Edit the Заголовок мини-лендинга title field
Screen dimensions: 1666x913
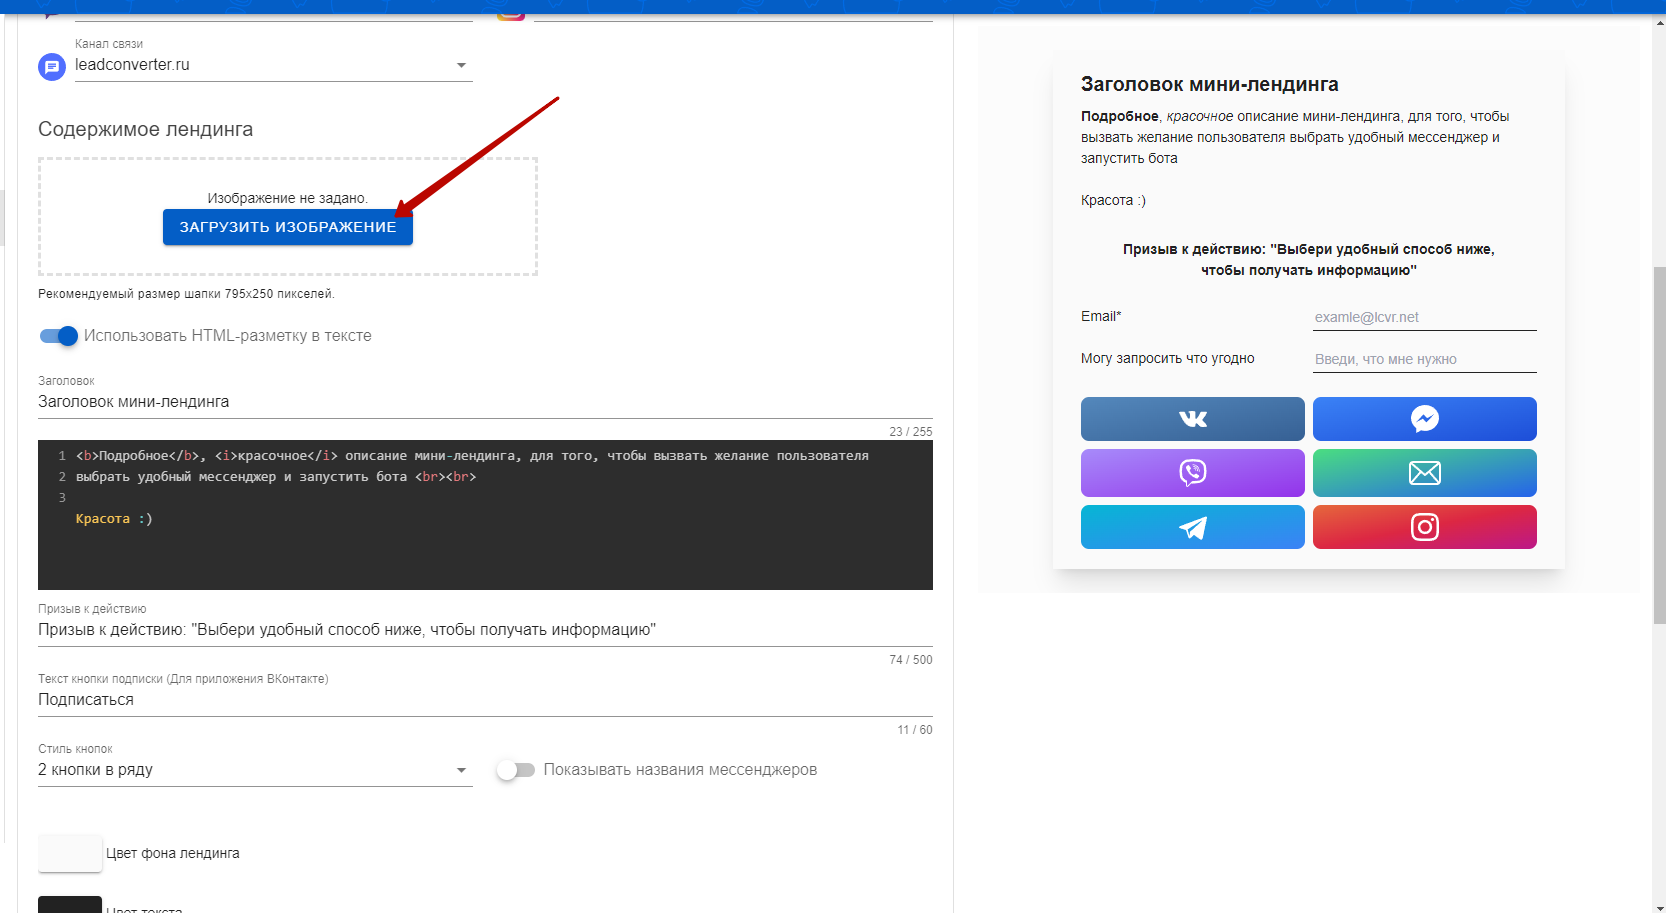(485, 402)
